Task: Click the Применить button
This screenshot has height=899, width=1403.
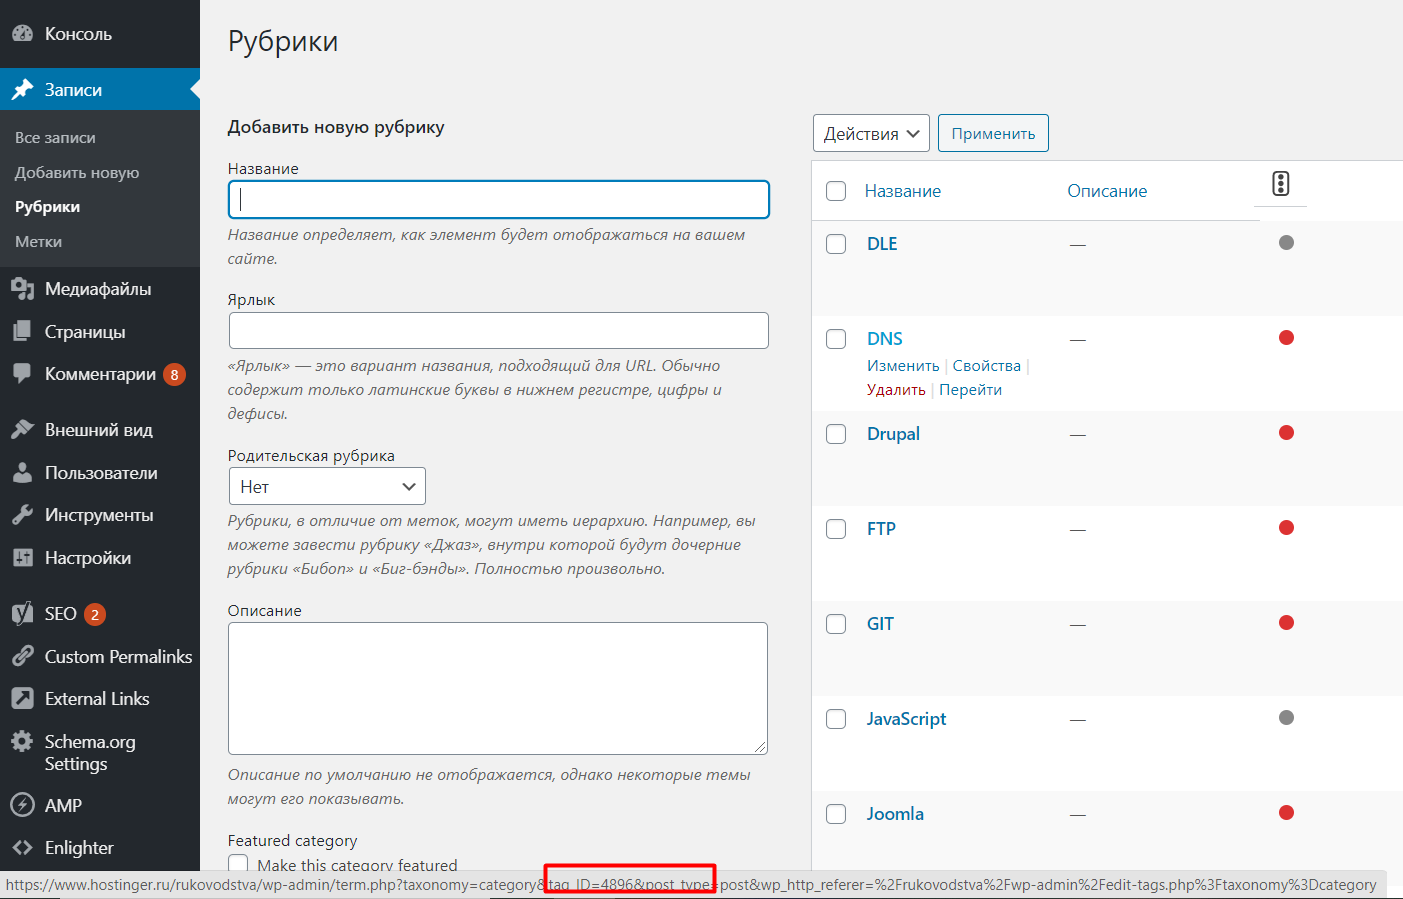Action: click(x=993, y=133)
